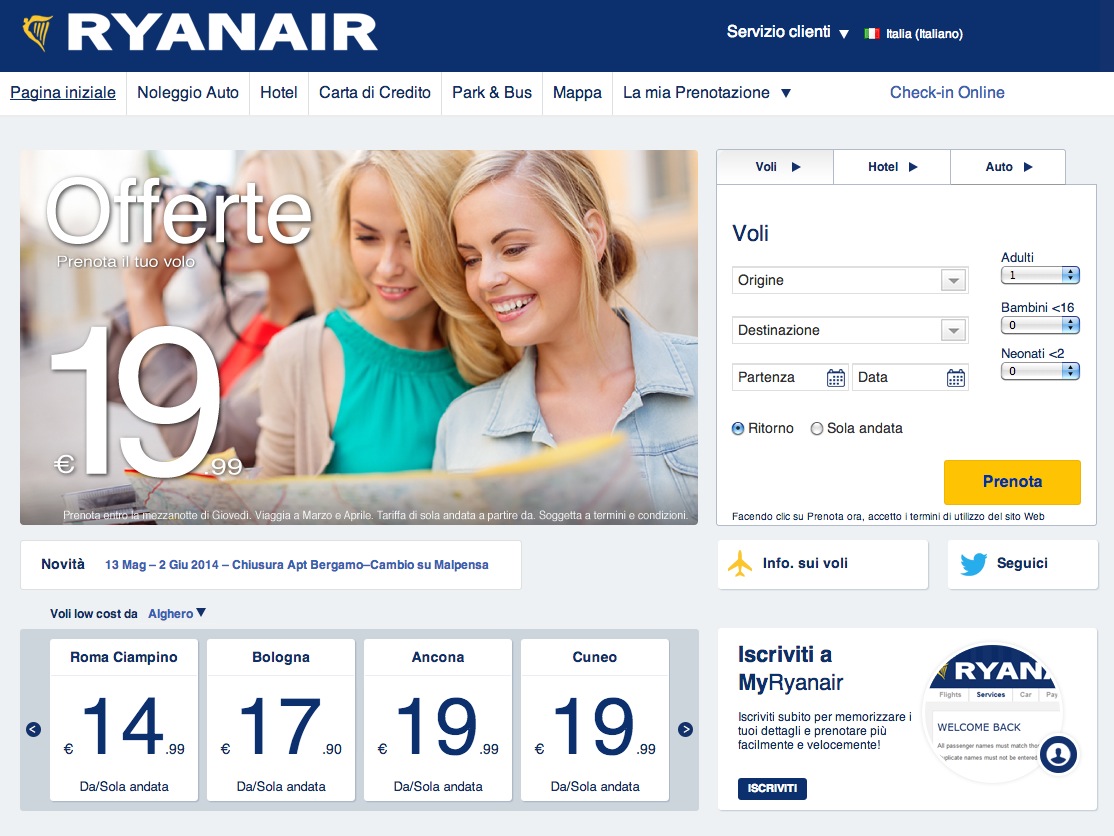Select the Sola andata radio button
1114x836 pixels.
817,428
